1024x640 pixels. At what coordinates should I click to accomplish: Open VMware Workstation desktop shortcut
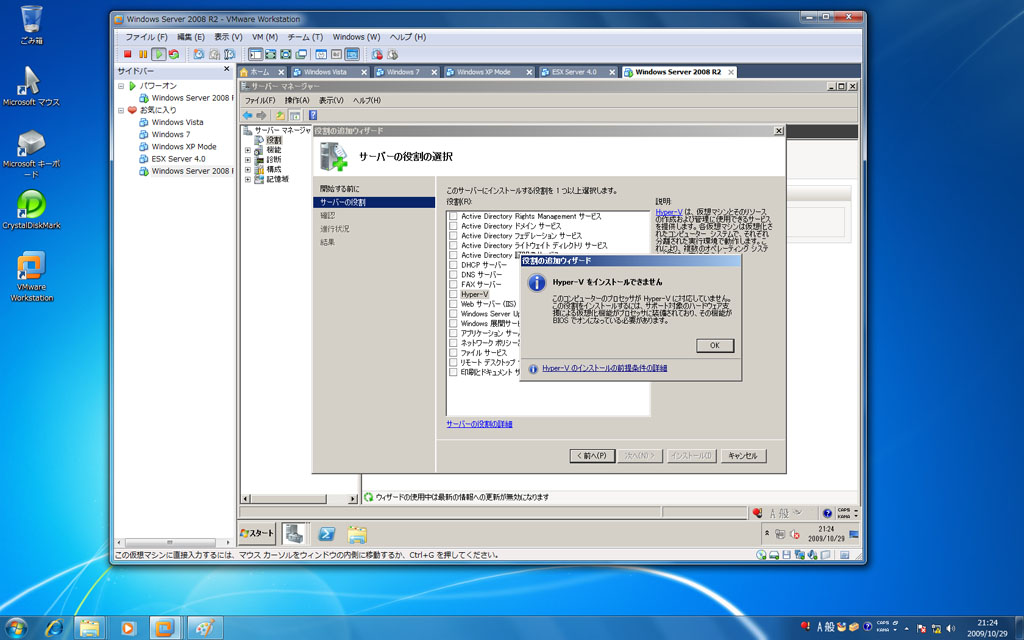click(31, 276)
